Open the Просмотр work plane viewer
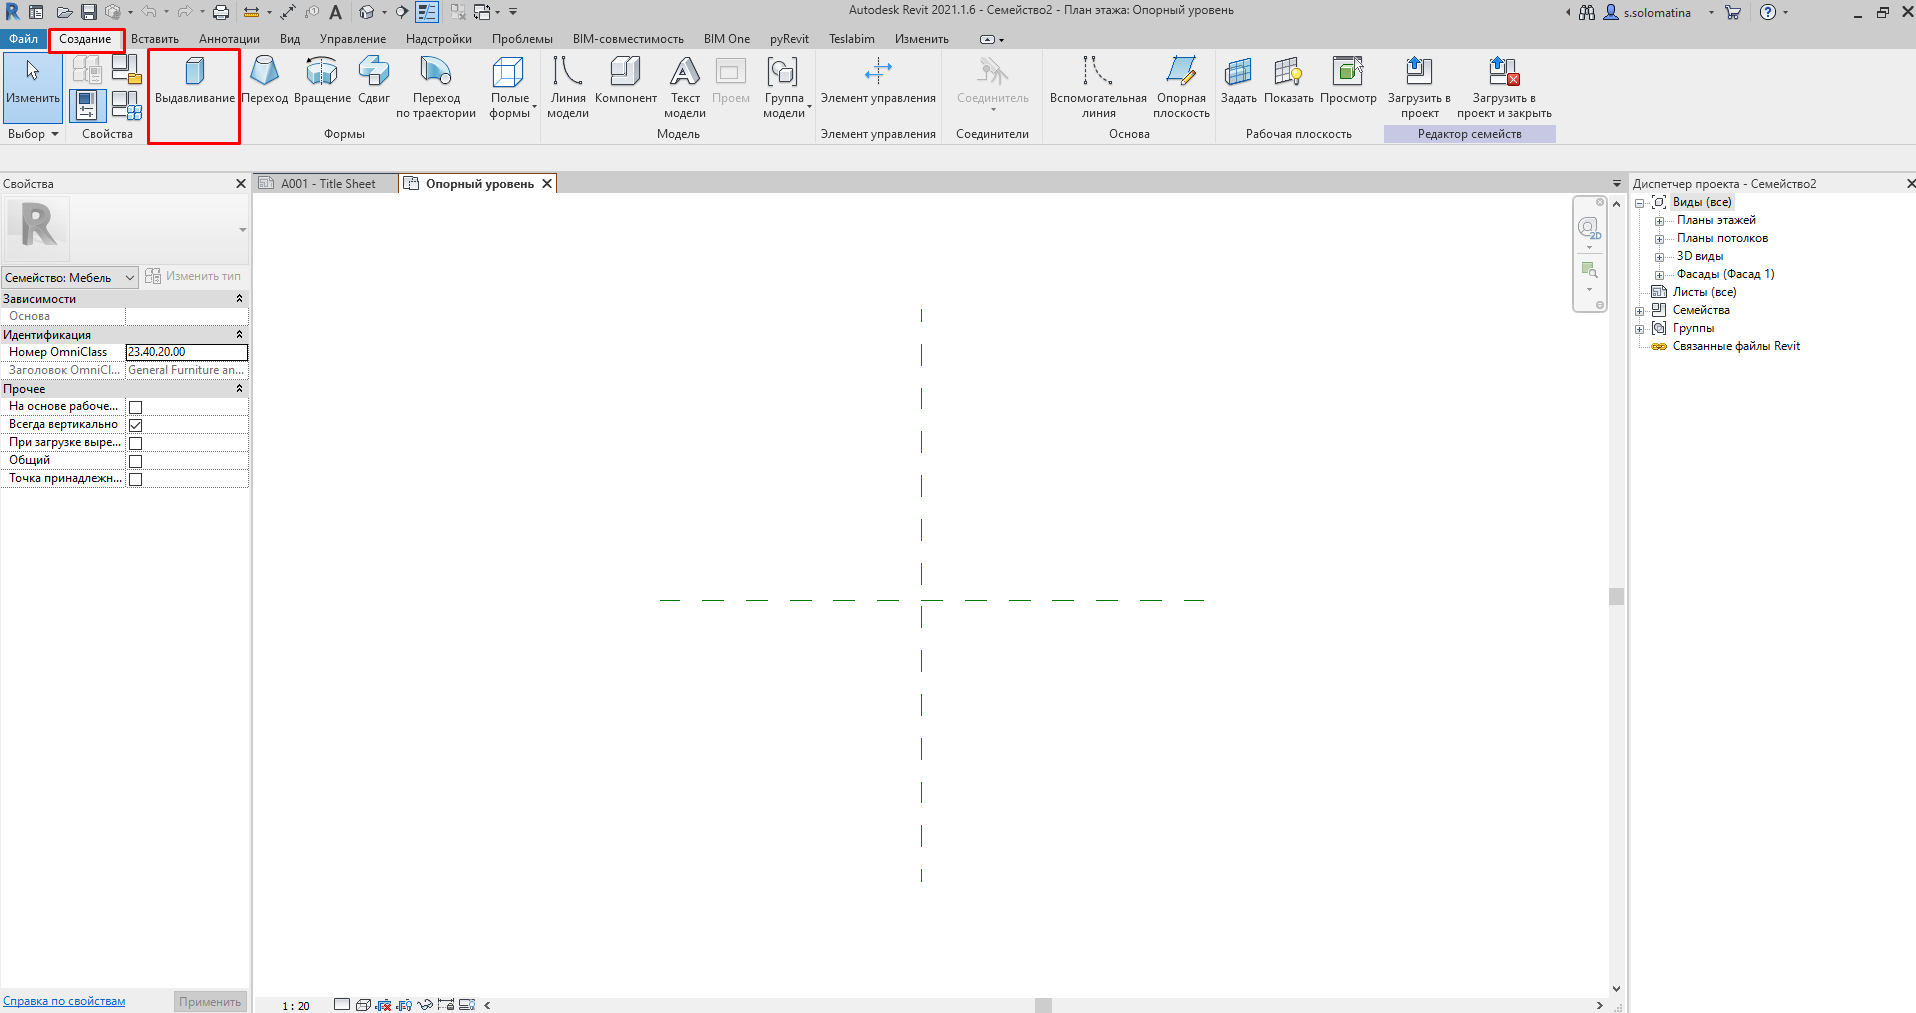This screenshot has height=1013, width=1916. coord(1348,82)
